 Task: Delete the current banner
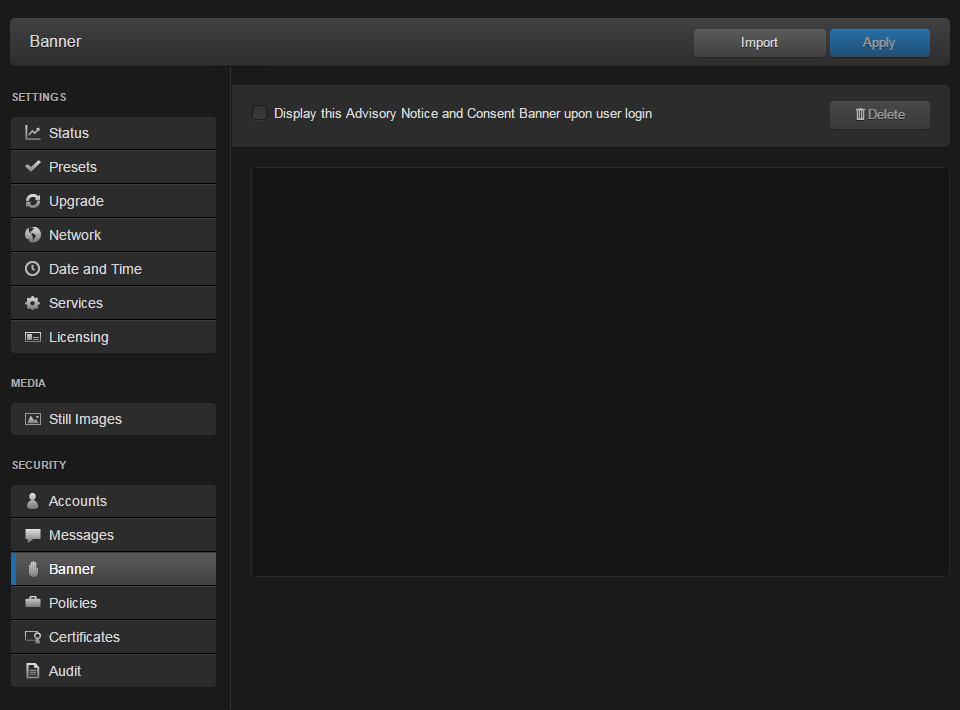pyautogui.click(x=879, y=115)
